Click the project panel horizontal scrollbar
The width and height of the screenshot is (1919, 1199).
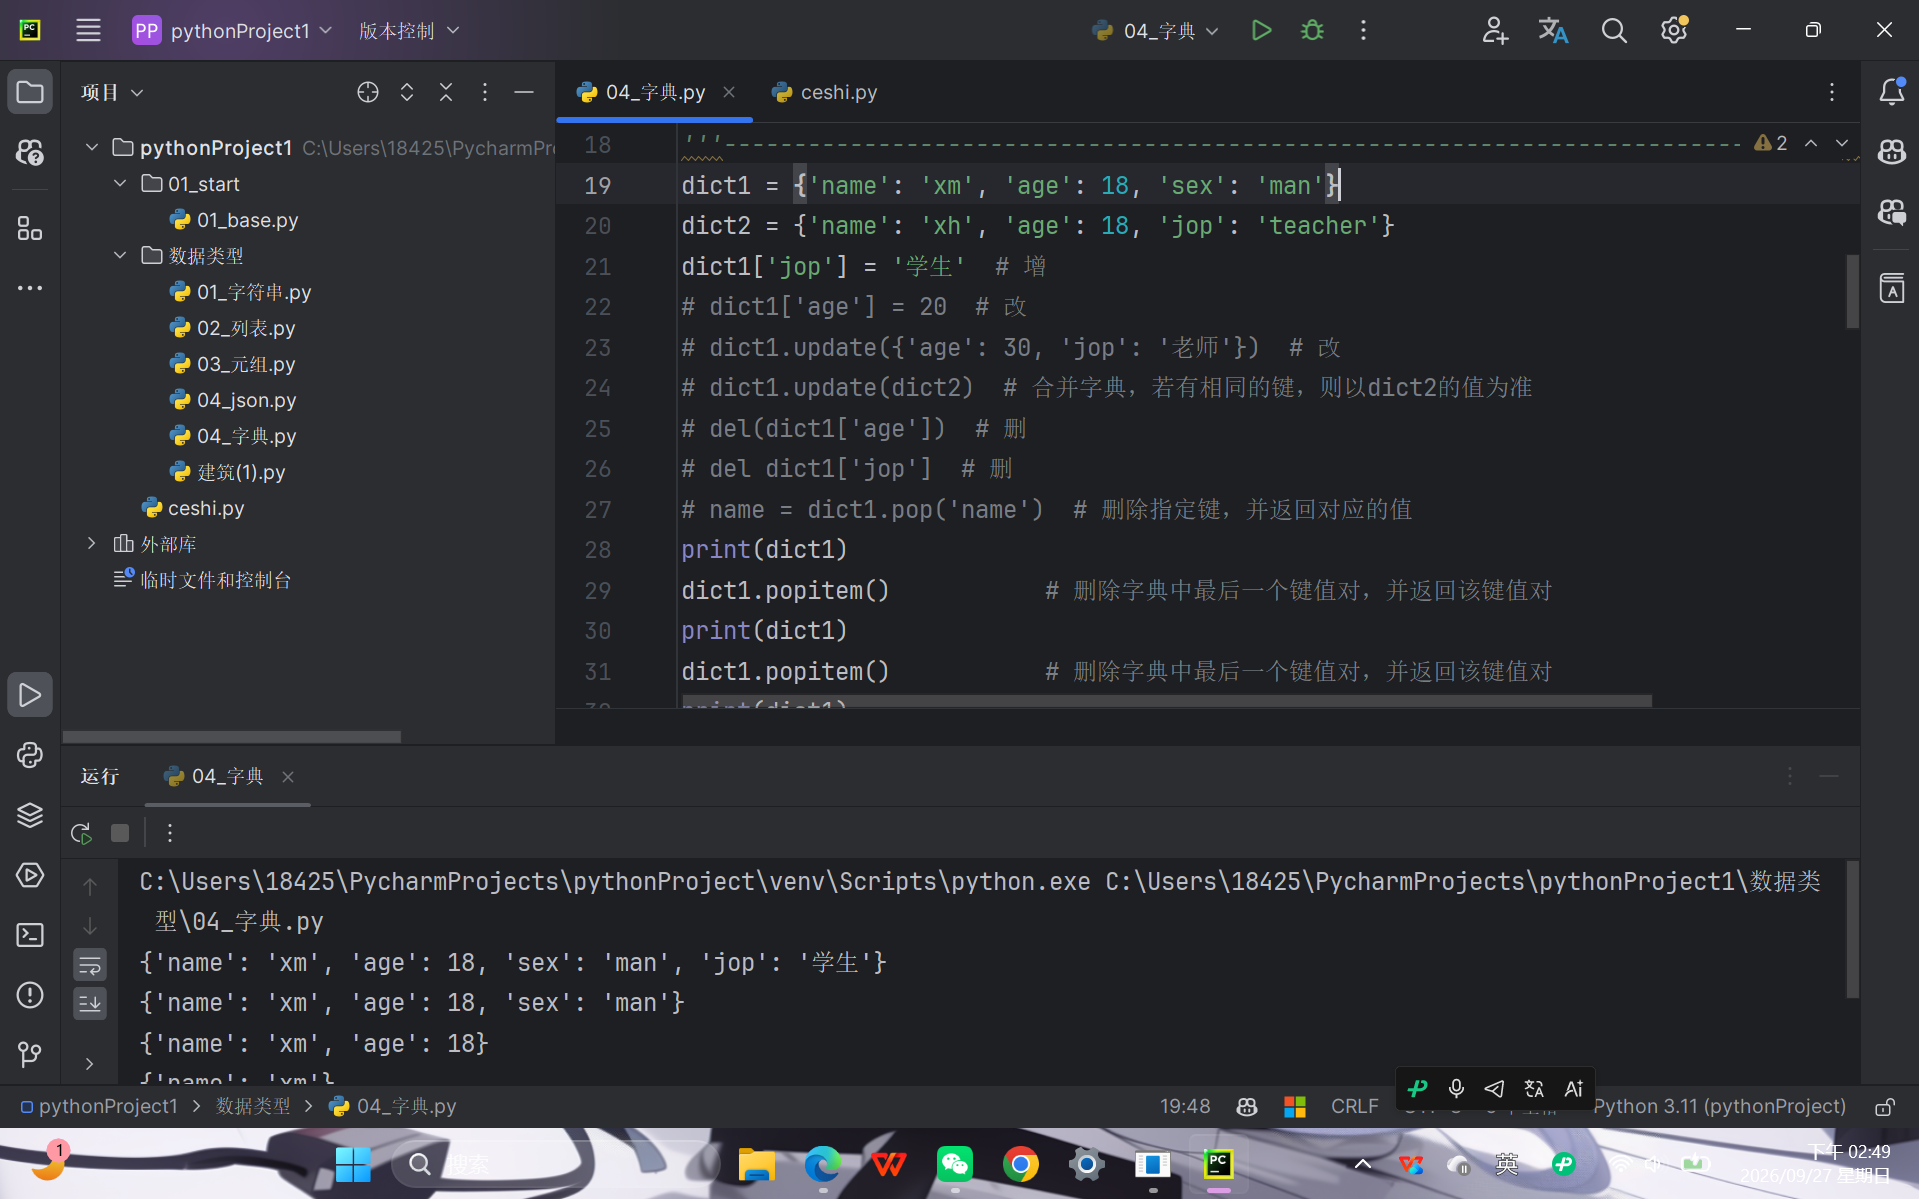(x=232, y=737)
